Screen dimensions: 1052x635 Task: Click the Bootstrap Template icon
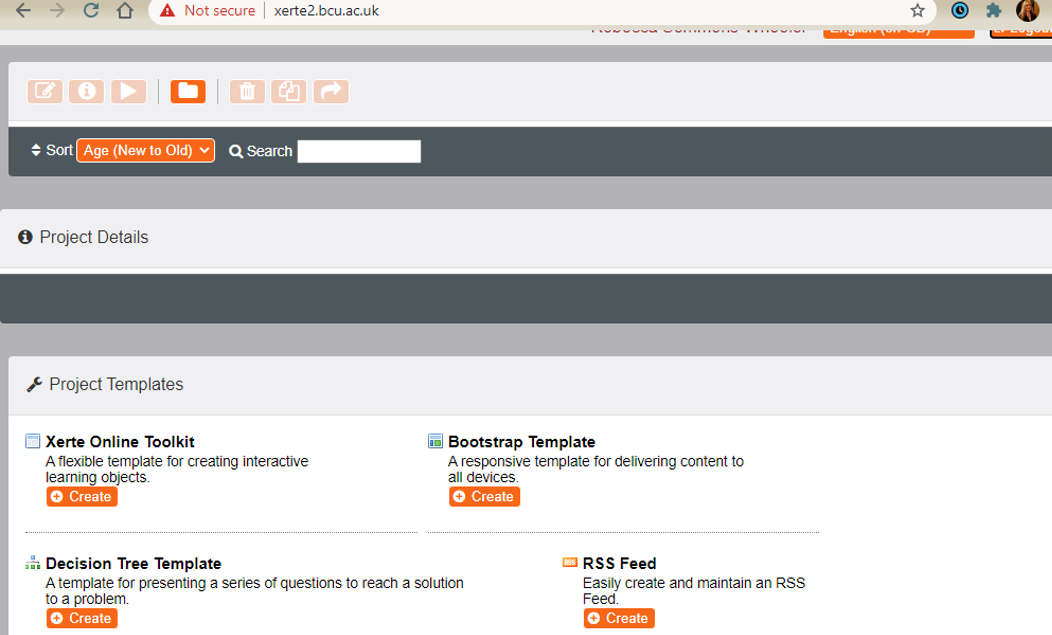point(435,441)
